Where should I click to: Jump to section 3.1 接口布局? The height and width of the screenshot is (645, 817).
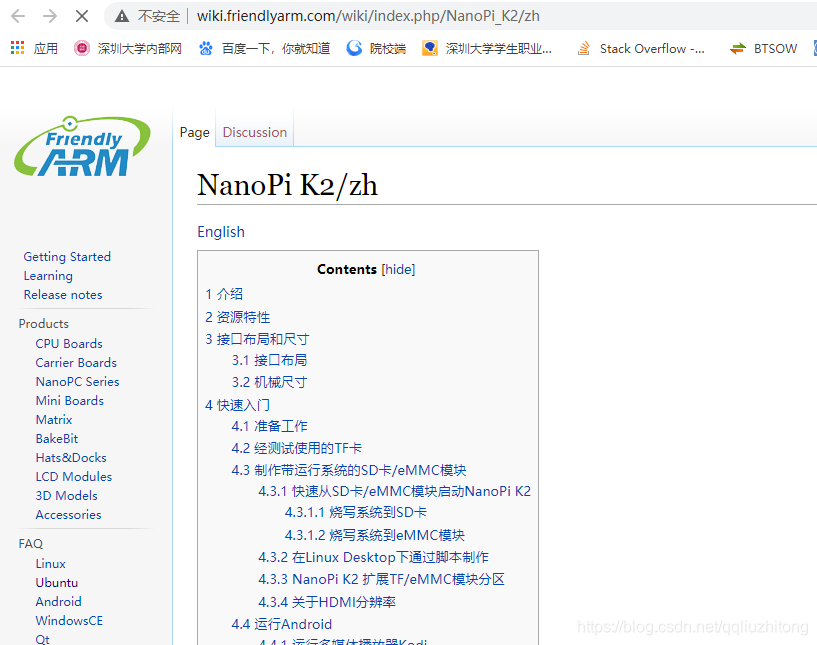269,360
